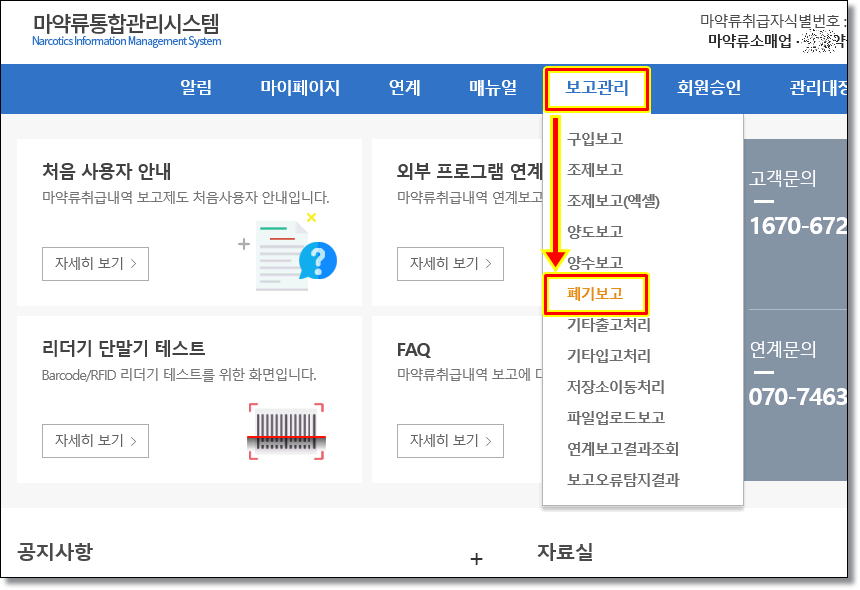Open 저장소이동처리 from the dropdown

(x=615, y=387)
